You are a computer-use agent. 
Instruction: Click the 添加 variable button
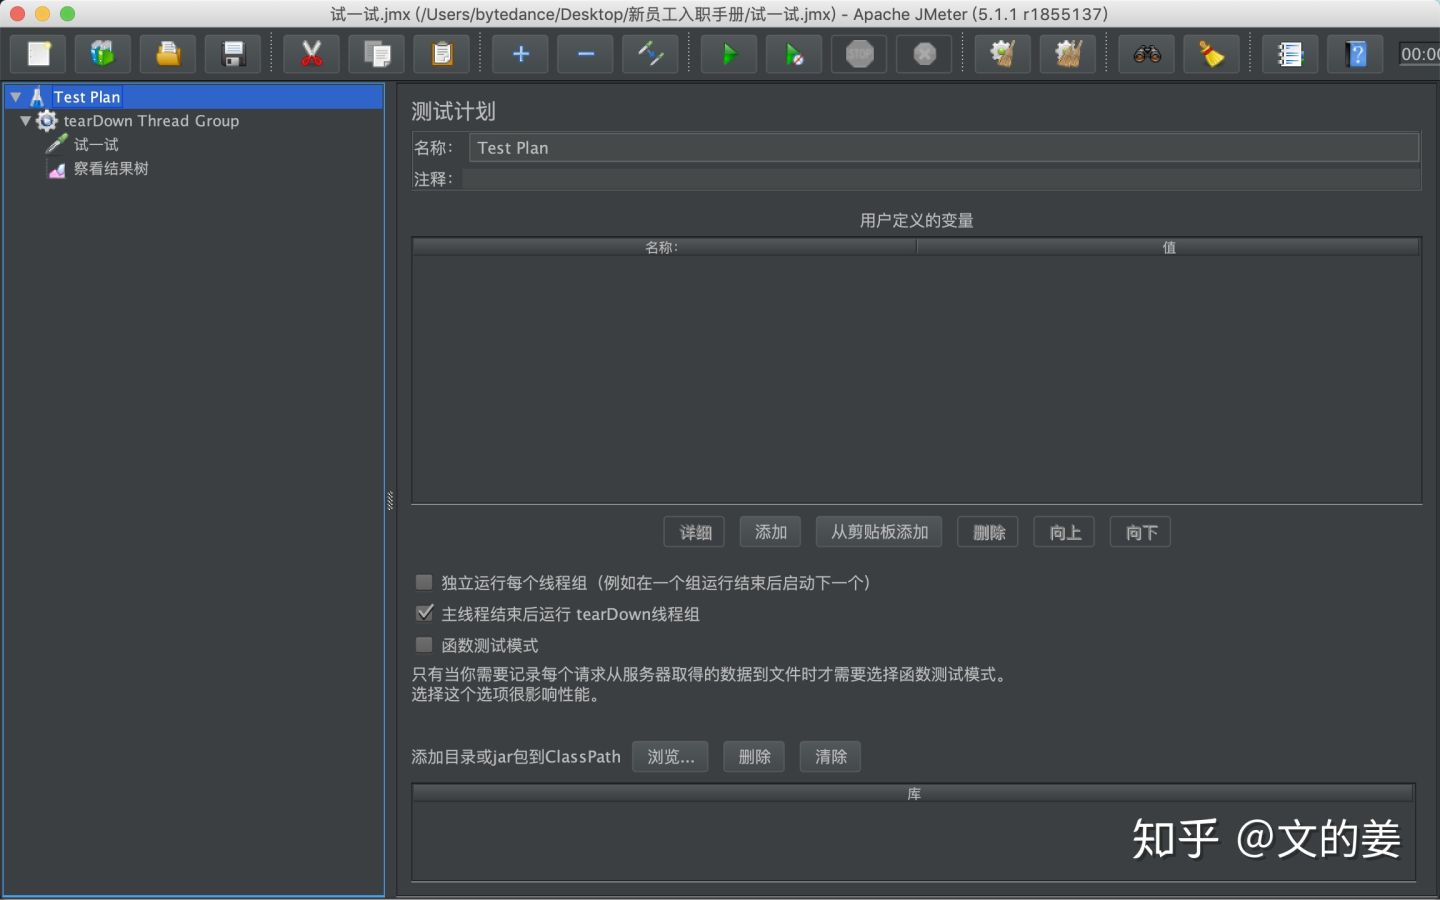click(x=770, y=532)
